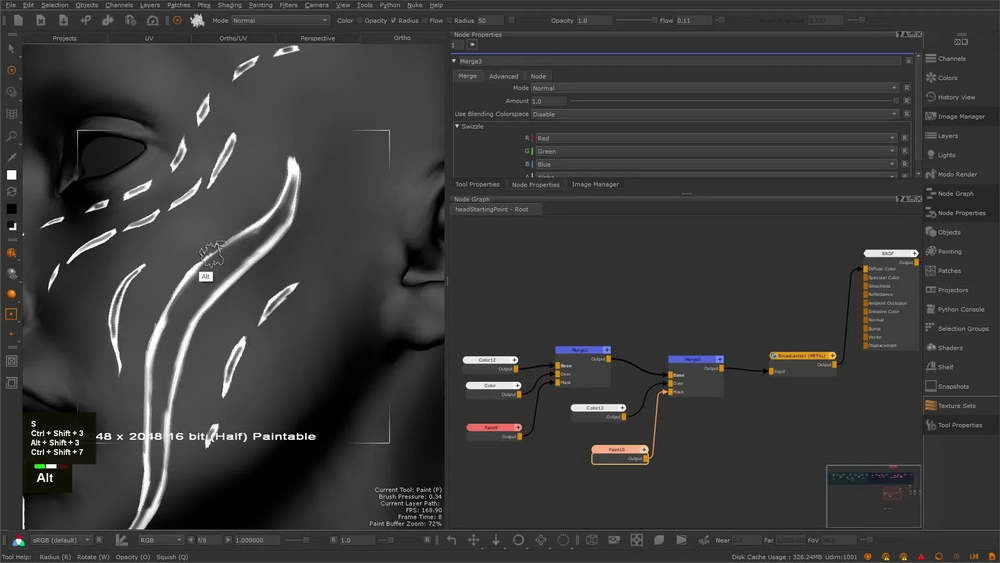
Task: Open the Merge3 Mode dropdown
Action: (714, 88)
